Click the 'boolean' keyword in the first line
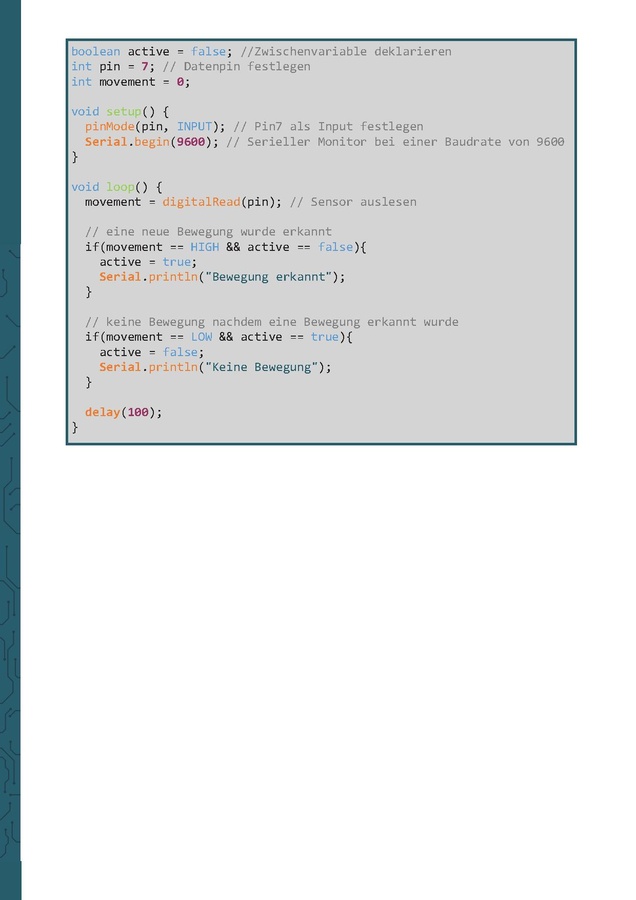 [95, 51]
